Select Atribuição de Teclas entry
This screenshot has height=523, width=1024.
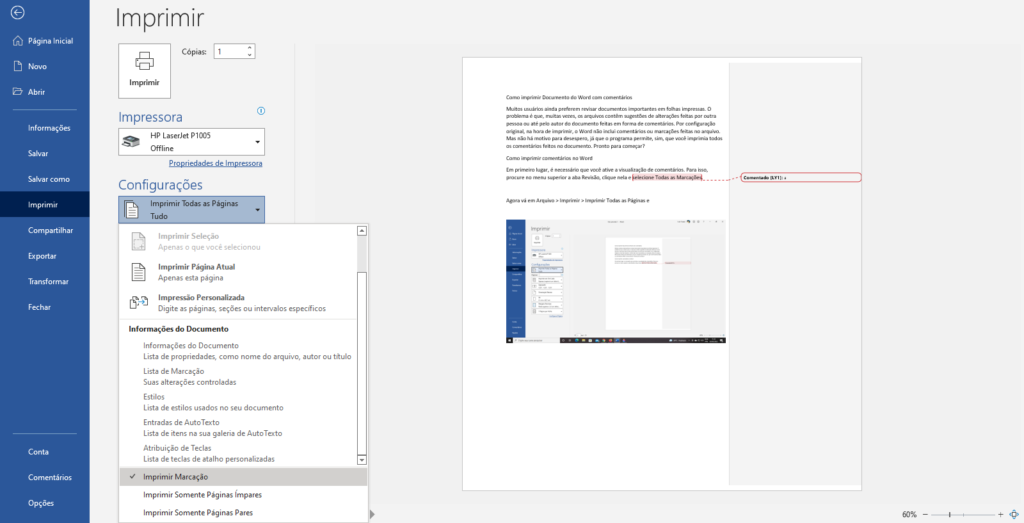coord(238,453)
